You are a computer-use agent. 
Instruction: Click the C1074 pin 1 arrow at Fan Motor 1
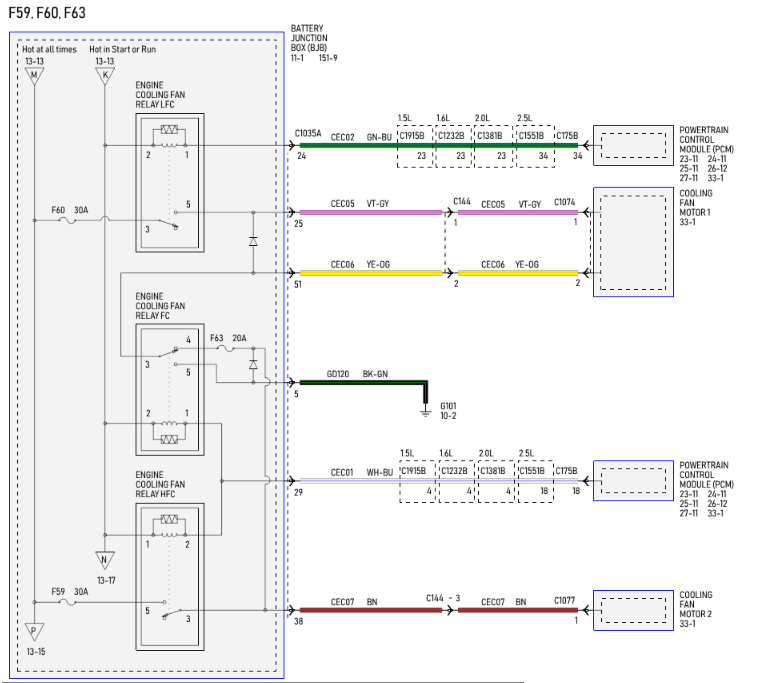586,213
